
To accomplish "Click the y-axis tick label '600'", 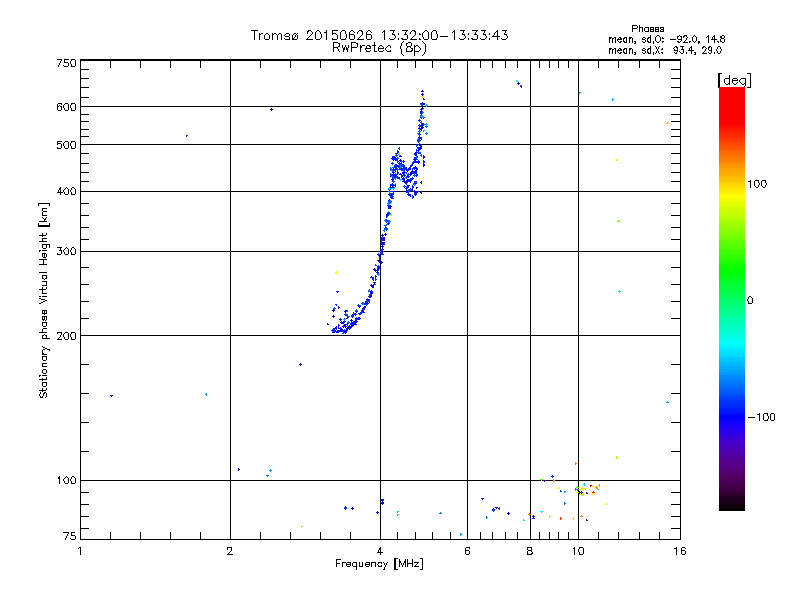I will click(x=66, y=107).
